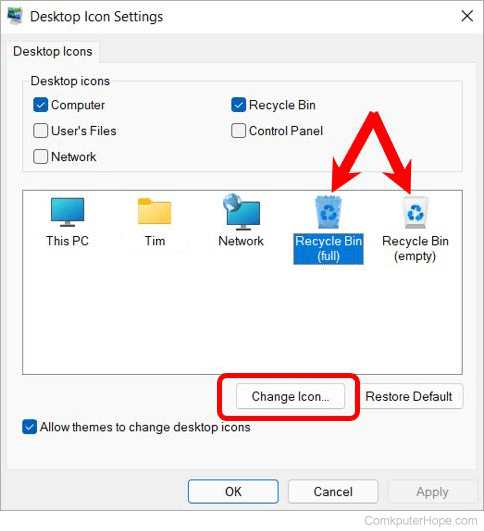This screenshot has width=484, height=531.
Task: Click the Cancel button
Action: pyautogui.click(x=333, y=491)
